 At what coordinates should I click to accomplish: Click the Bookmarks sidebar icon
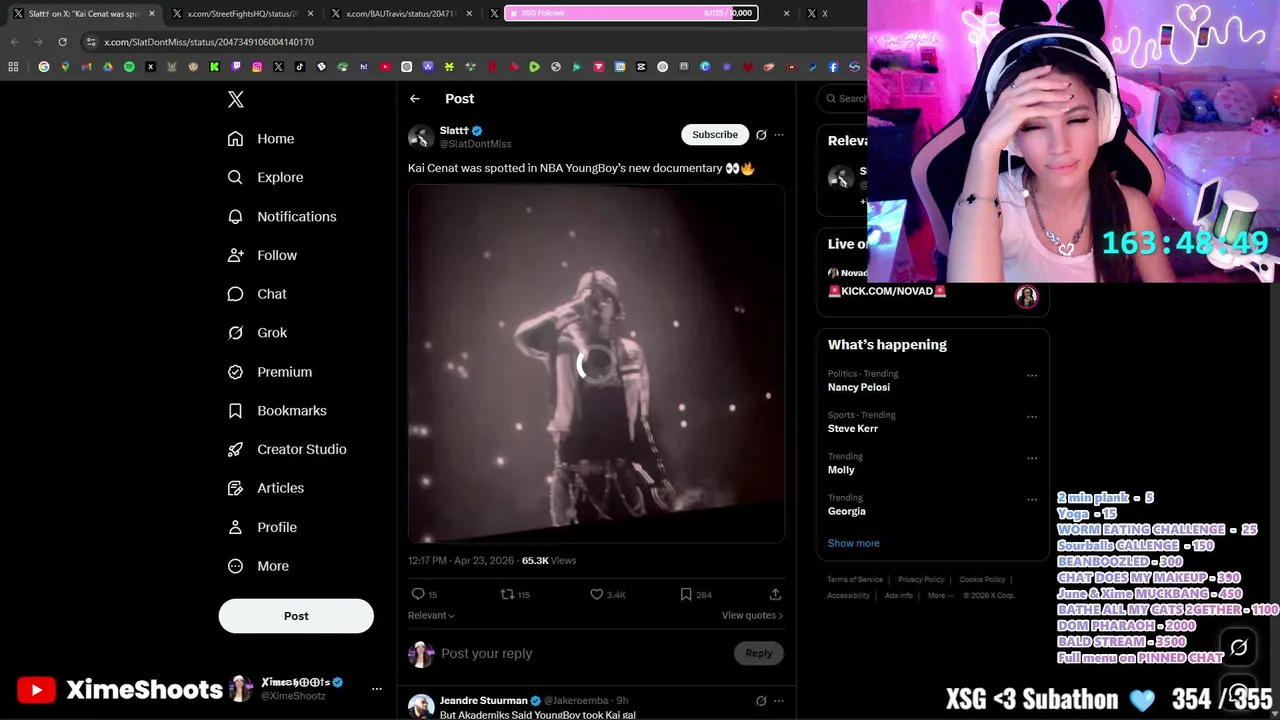click(x=235, y=411)
